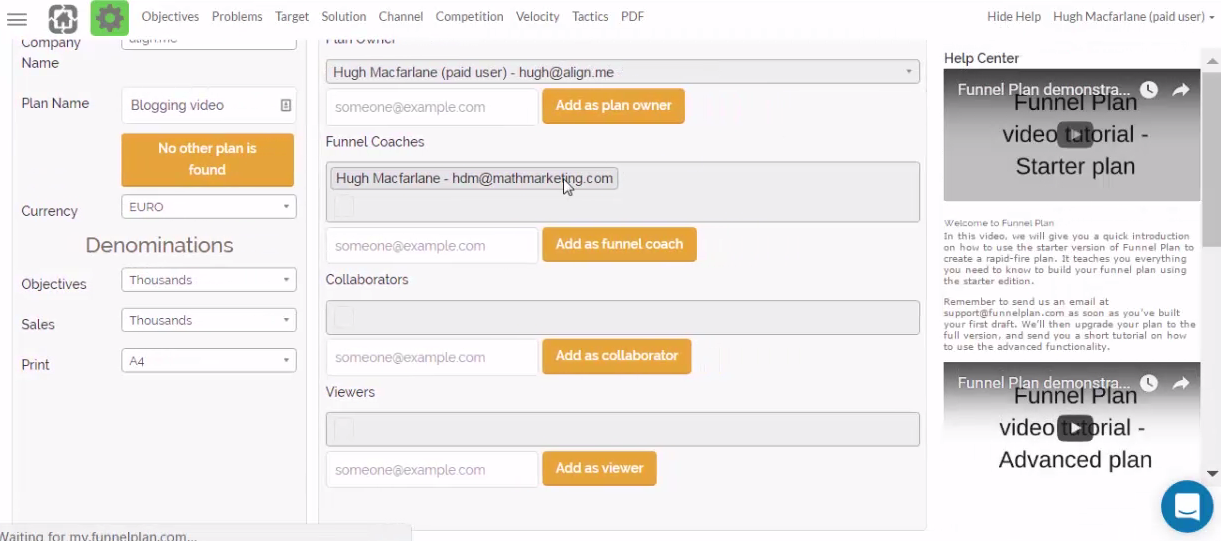Click the share arrow on Starter video

(x=1181, y=90)
